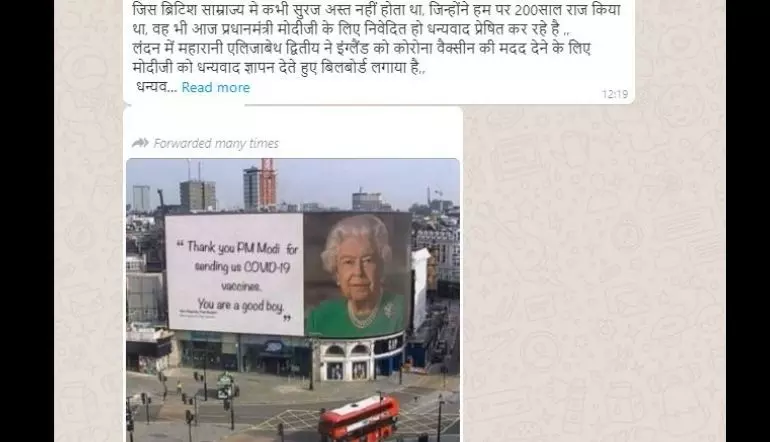Select the Hindi text message bubble
Viewport: 770px width, 442px height.
379,51
